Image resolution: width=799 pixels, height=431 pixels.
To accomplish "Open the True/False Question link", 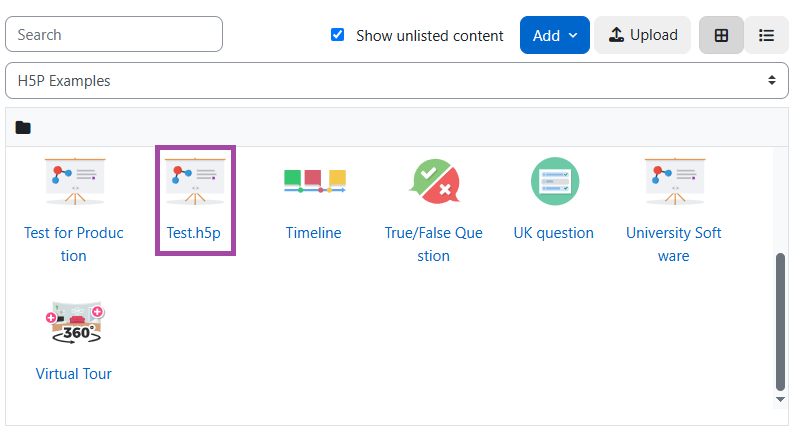I will tap(434, 244).
